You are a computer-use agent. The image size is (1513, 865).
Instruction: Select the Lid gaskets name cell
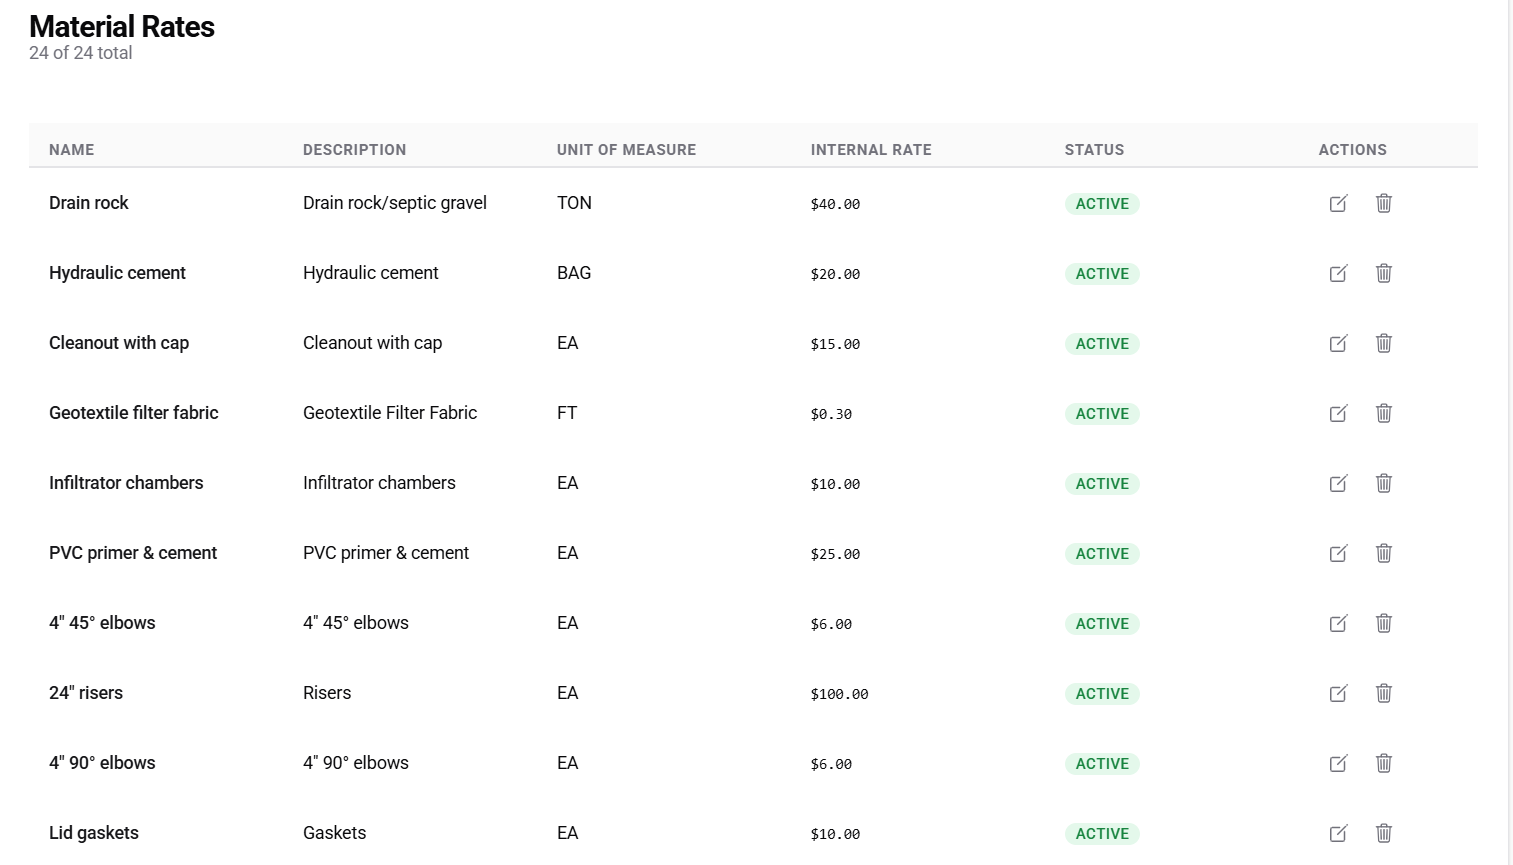pyautogui.click(x=94, y=833)
